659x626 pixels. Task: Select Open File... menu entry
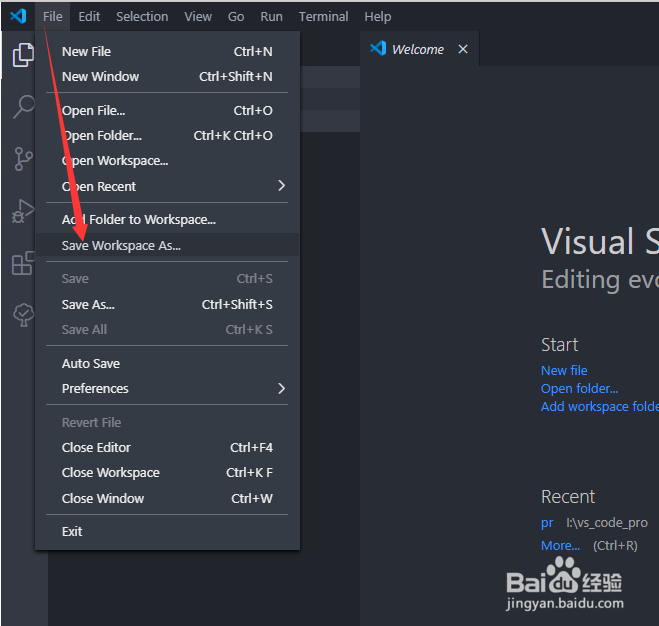pos(167,111)
